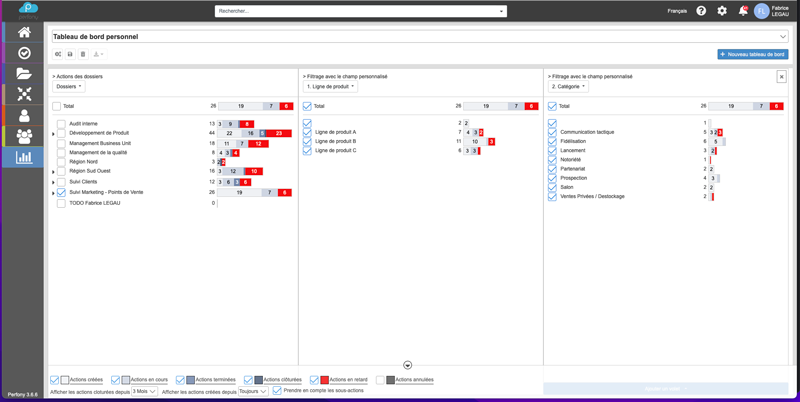This screenshot has width=800, height=402.
Task: Switch to the bar chart dashboard tab in sidebar
Action: point(24,157)
